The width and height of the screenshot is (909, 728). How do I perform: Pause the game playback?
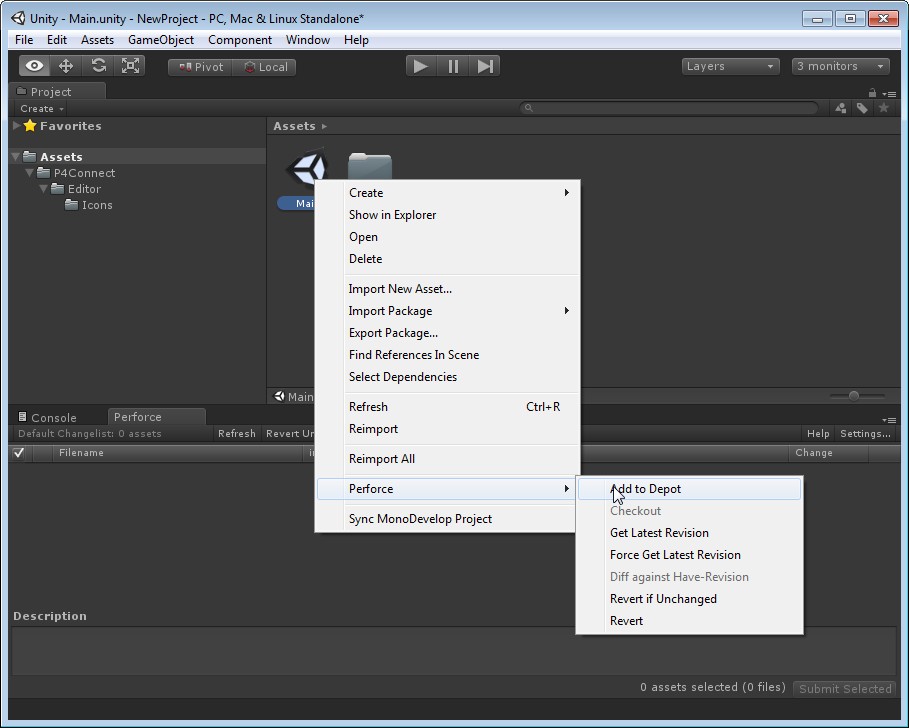click(453, 66)
